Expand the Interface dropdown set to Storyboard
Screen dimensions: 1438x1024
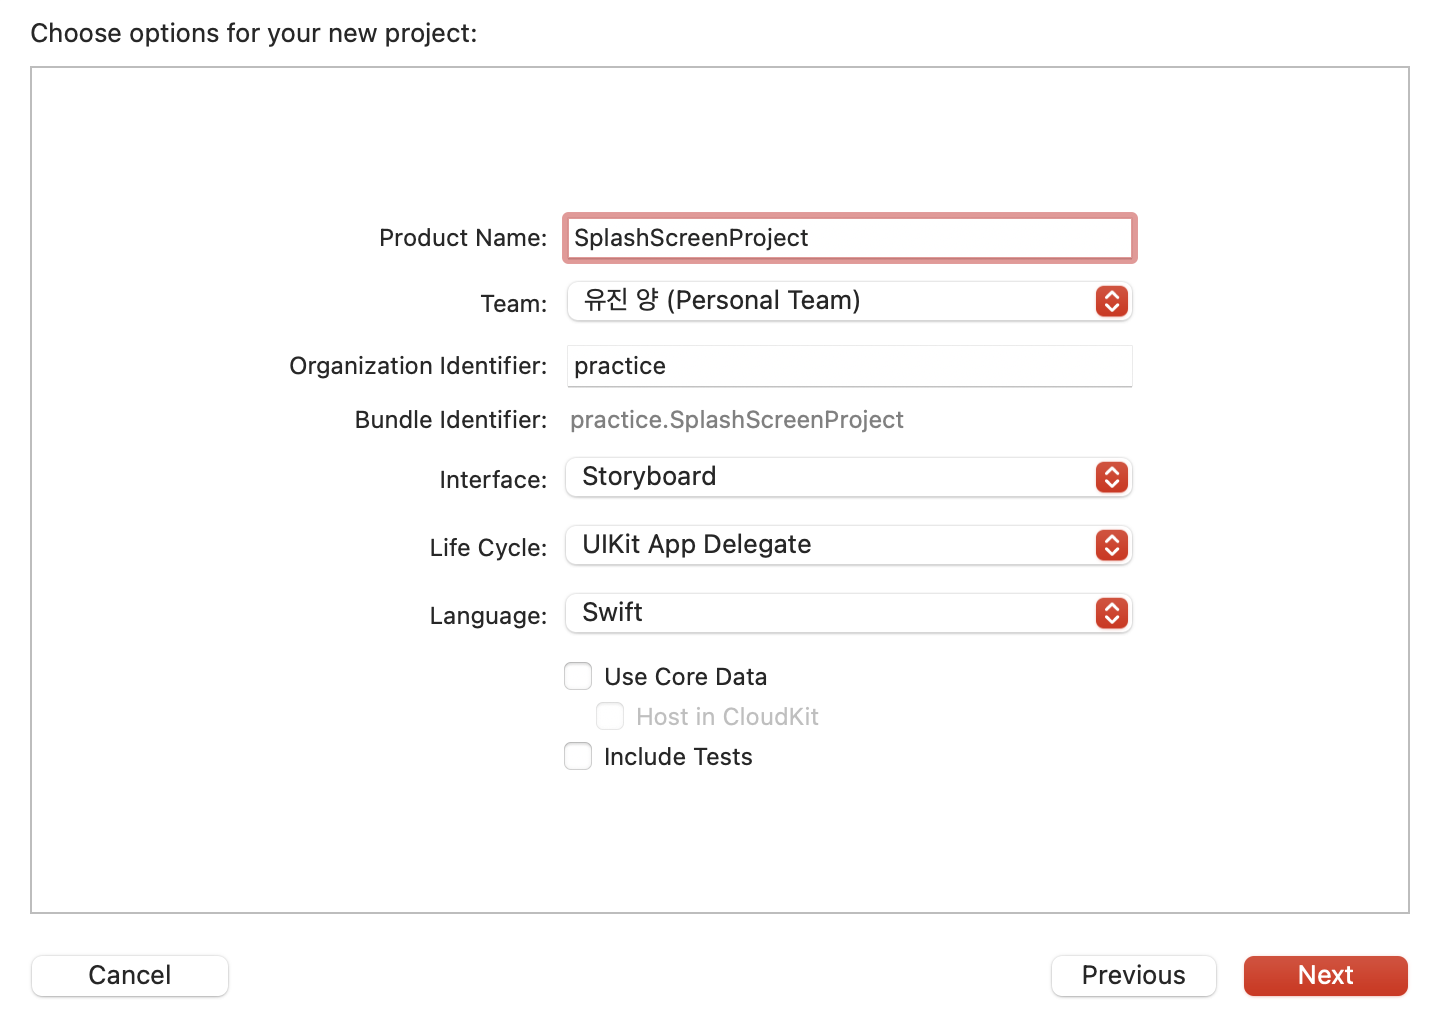click(830, 477)
